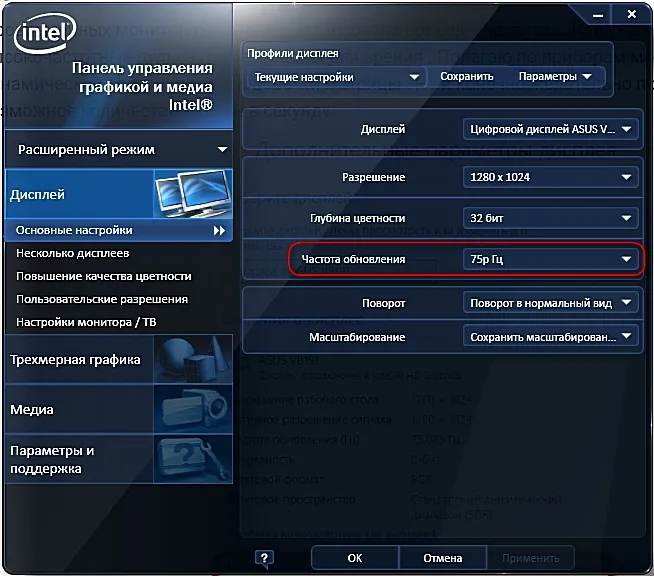Open the Поворот rotation dropdown
Screen dimensions: 654x576
pos(549,302)
